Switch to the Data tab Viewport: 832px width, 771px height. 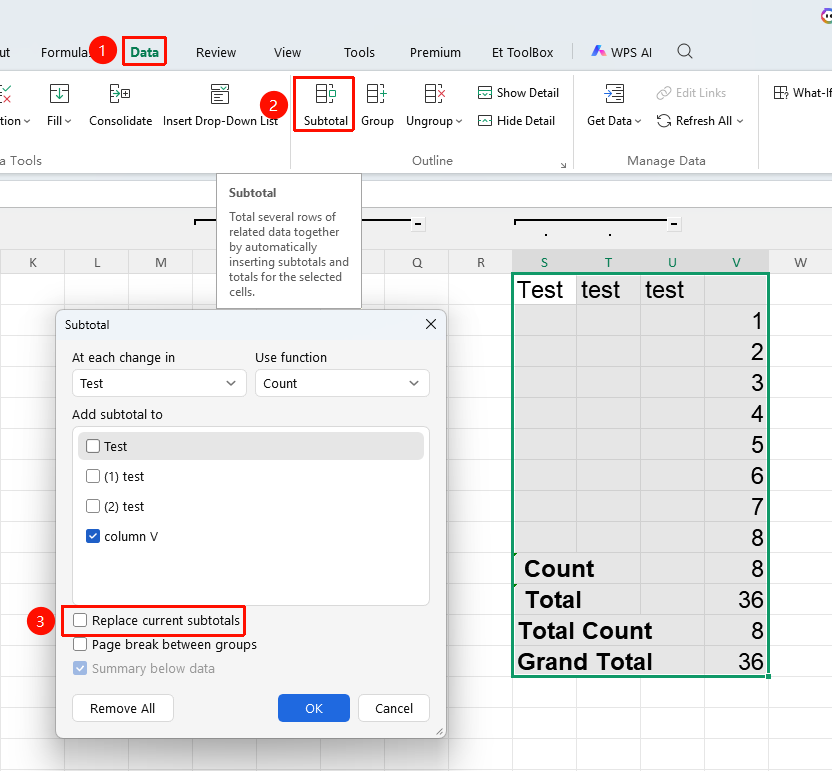pos(144,52)
